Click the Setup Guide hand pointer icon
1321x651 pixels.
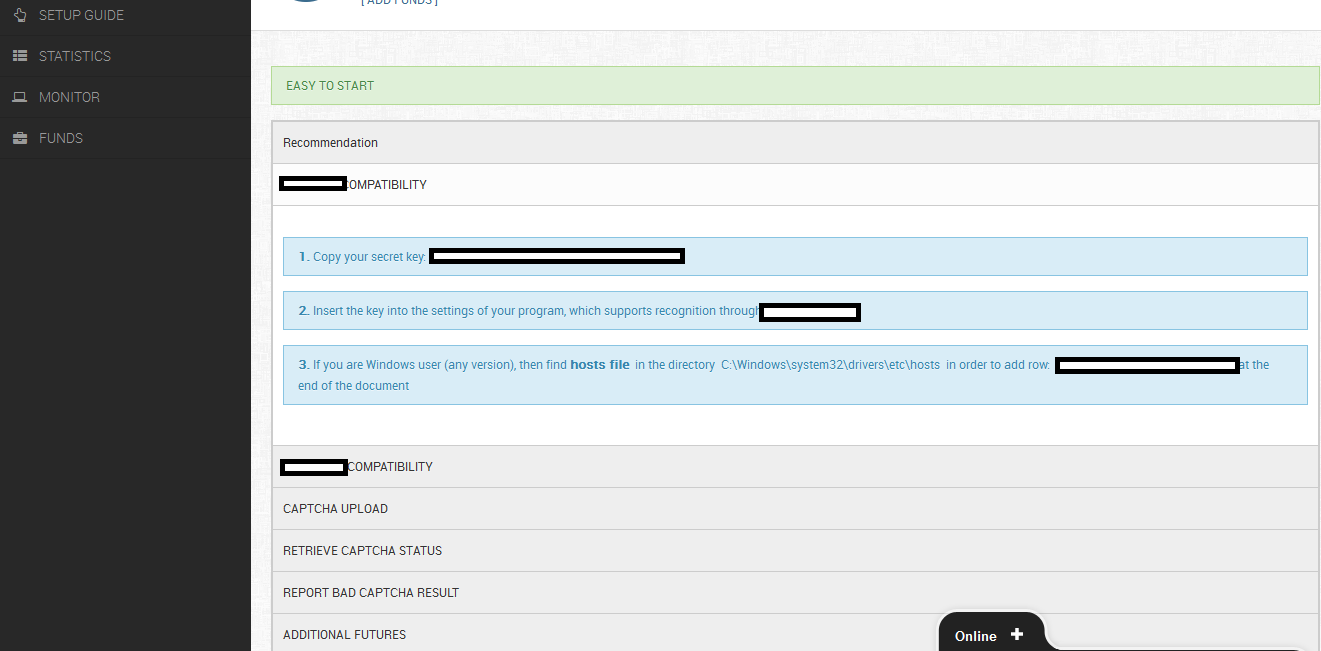coord(20,15)
